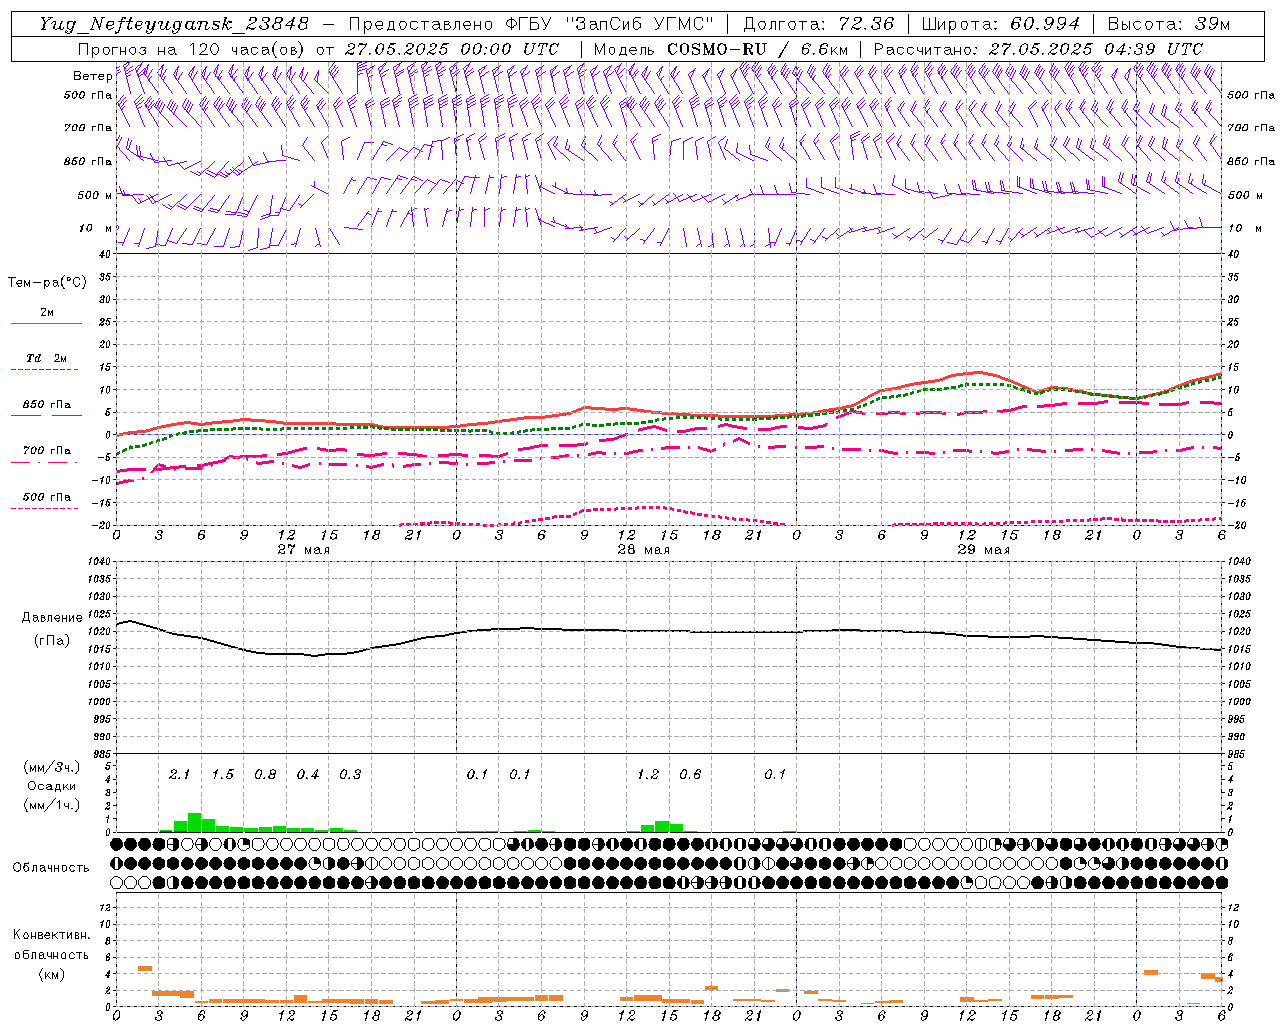The width and height of the screenshot is (1280, 1024).
Task: Click the (мм/1ч.) precipitation unit label
Action: coord(51,805)
